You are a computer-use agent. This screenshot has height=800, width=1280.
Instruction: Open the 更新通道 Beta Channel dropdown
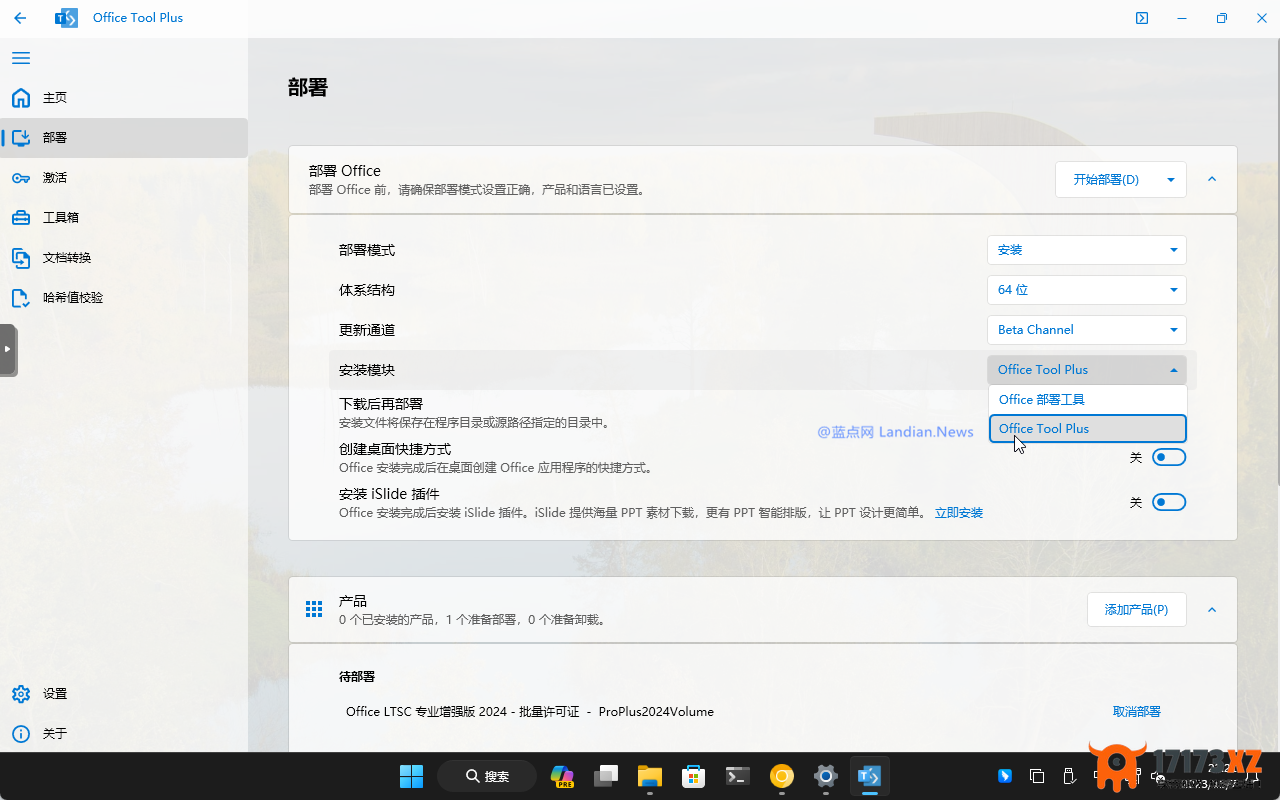[1087, 330]
